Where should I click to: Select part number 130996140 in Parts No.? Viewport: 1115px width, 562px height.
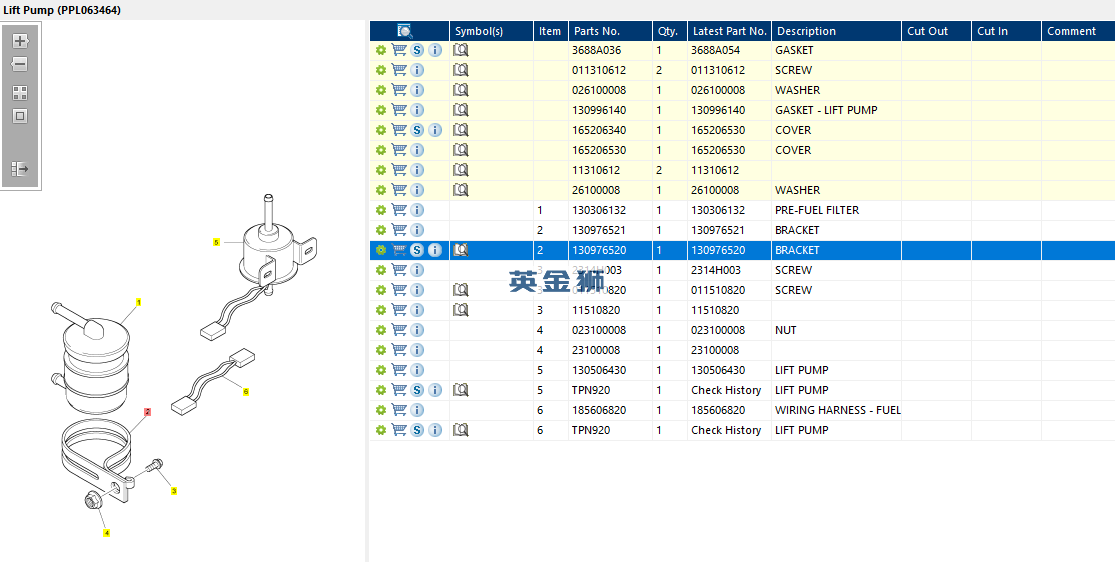(x=599, y=110)
